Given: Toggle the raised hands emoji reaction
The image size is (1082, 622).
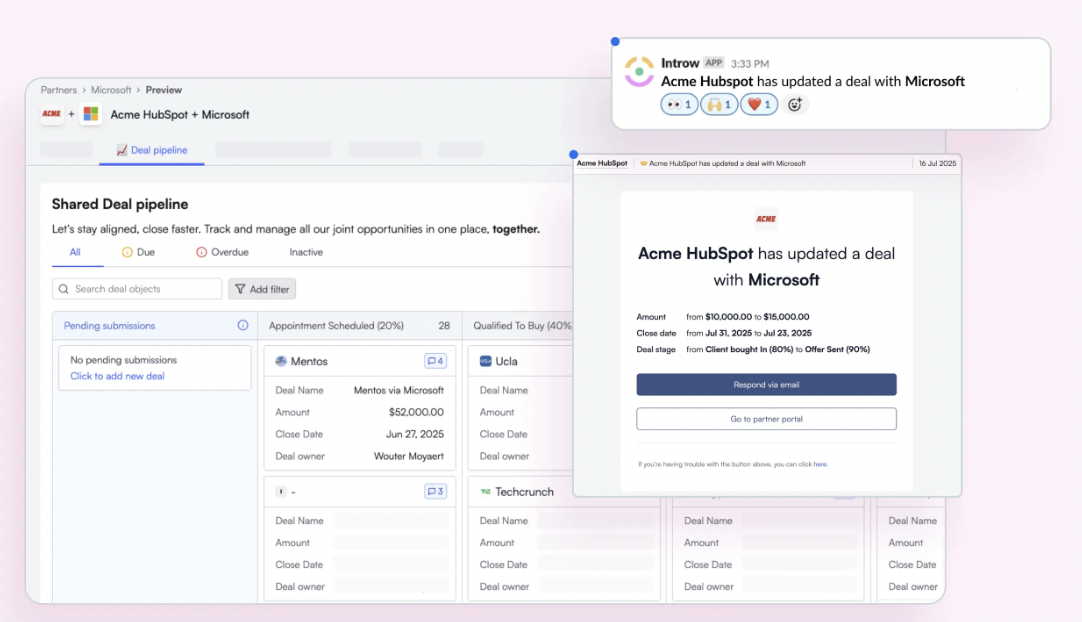Looking at the screenshot, I should click(x=719, y=104).
